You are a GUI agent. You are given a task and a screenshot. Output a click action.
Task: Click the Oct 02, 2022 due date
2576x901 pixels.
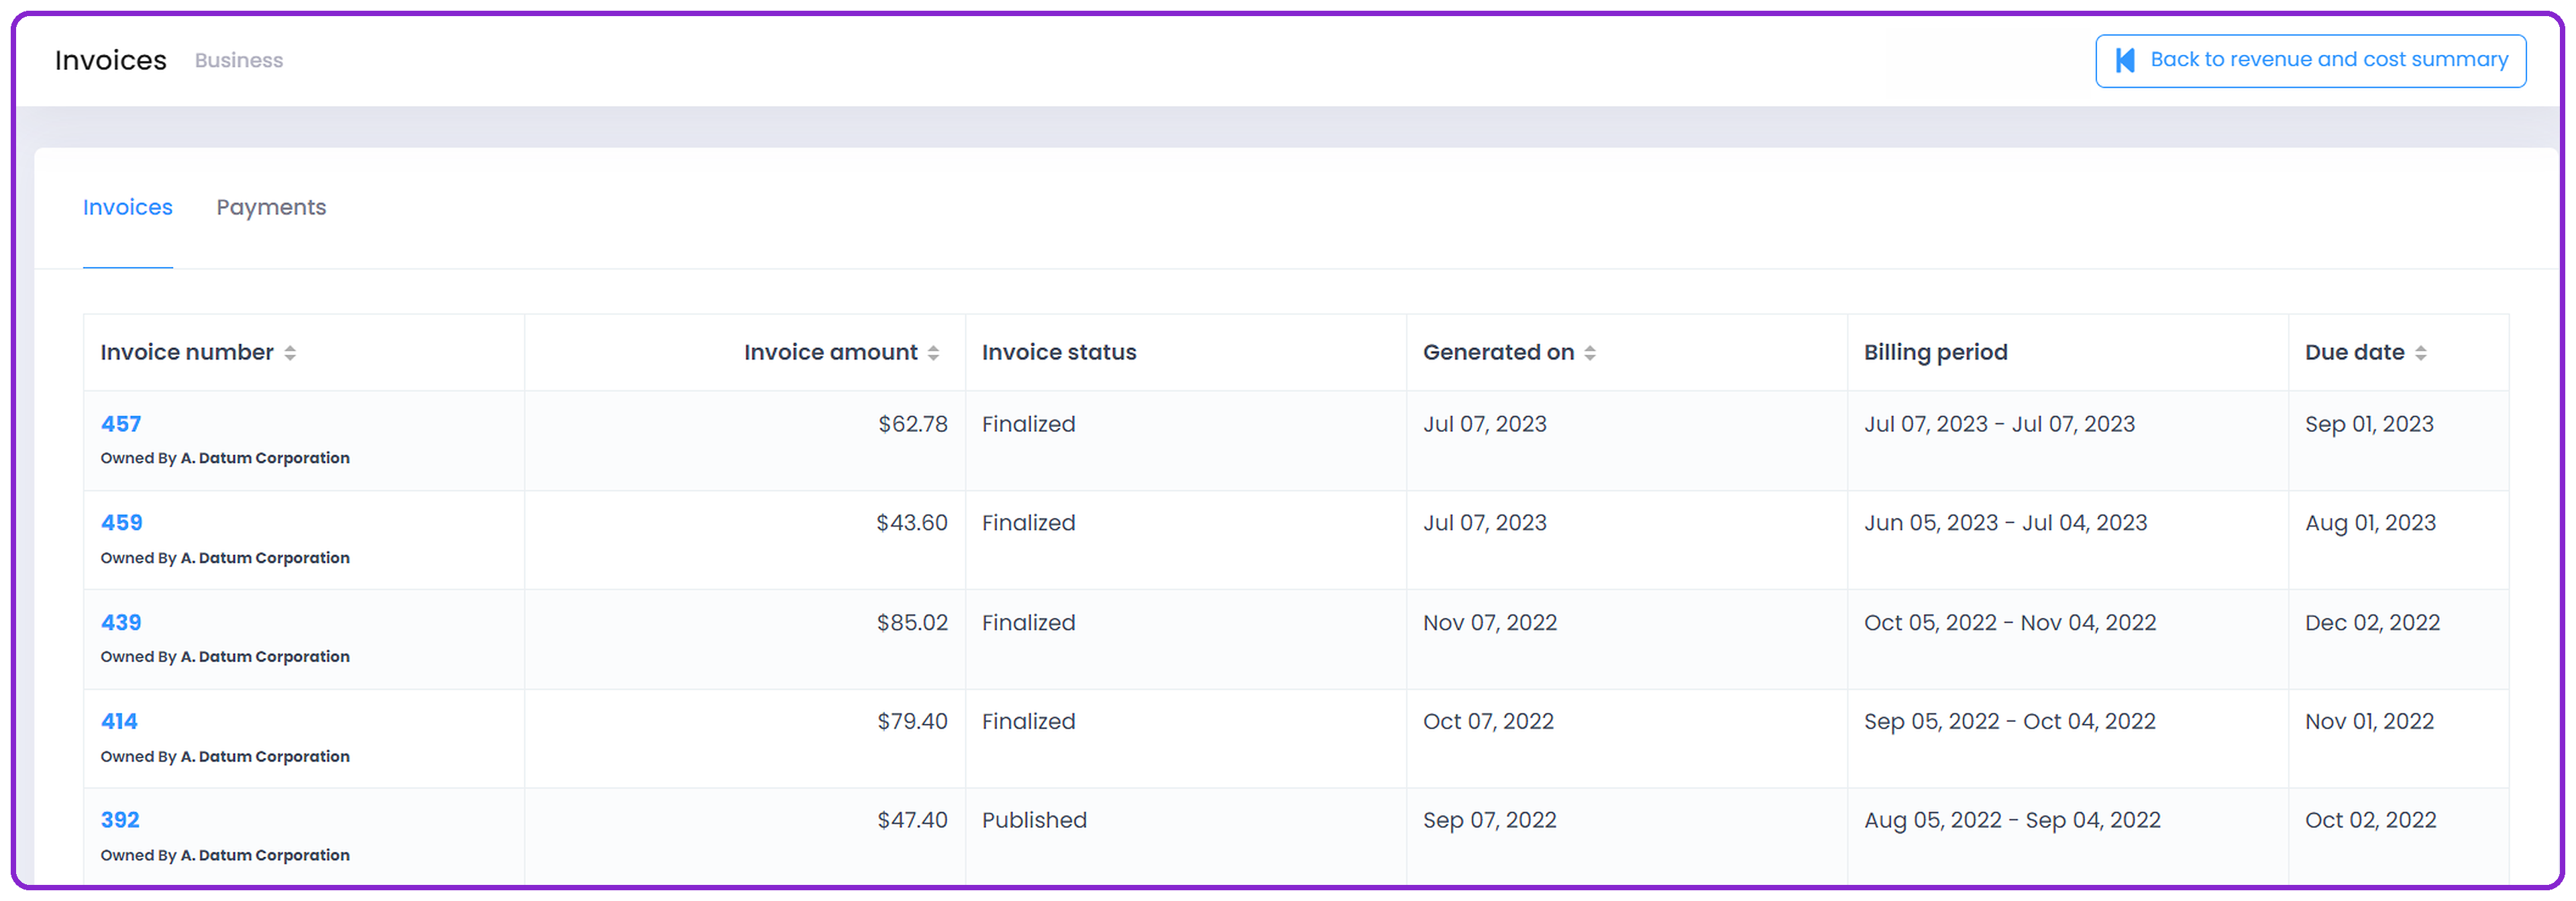click(2370, 821)
